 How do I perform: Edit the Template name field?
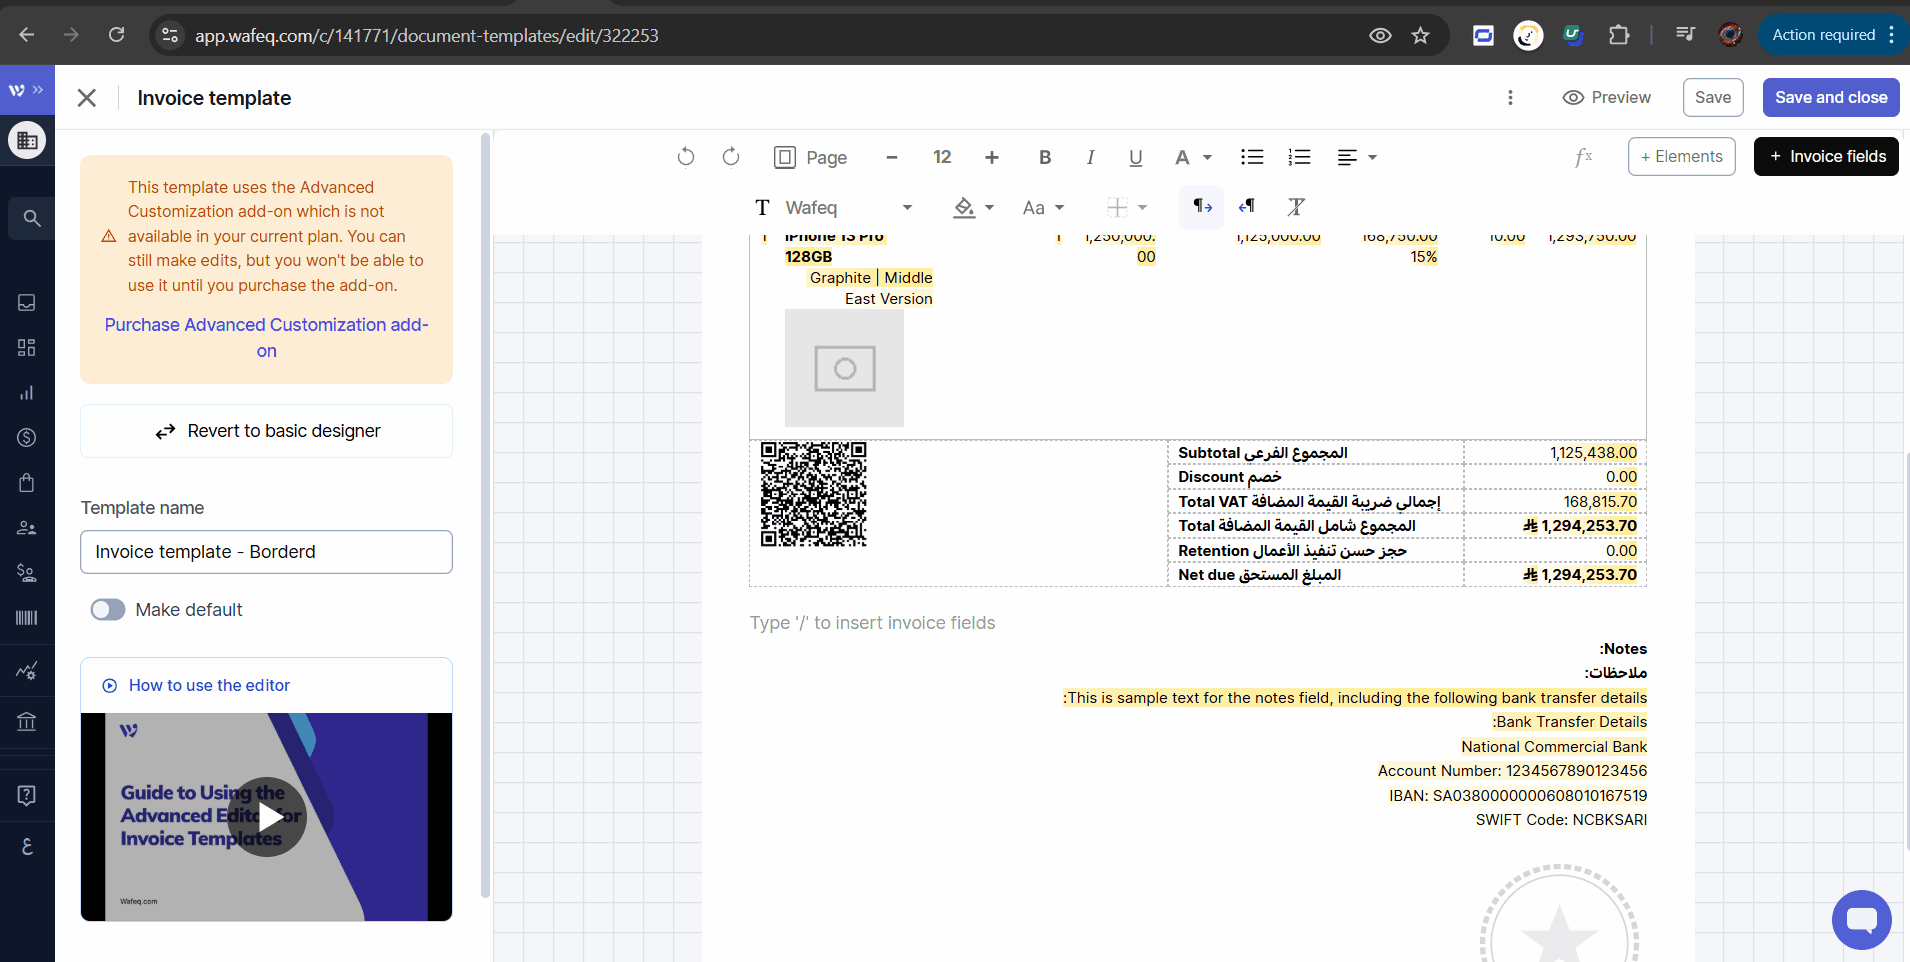coord(266,552)
